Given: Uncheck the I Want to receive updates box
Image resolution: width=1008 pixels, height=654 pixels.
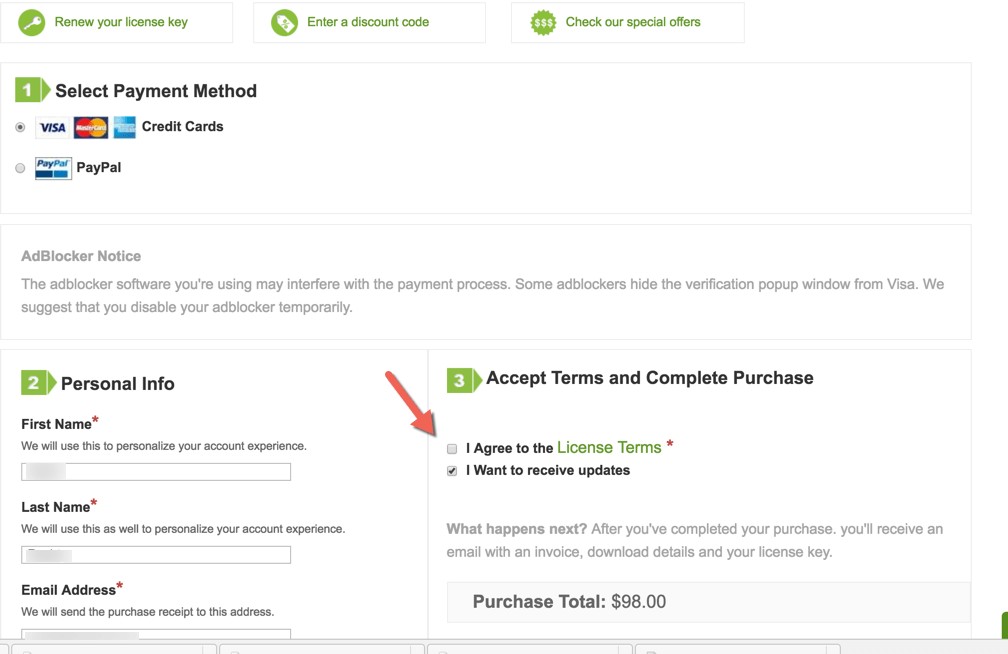Looking at the screenshot, I should [452, 471].
